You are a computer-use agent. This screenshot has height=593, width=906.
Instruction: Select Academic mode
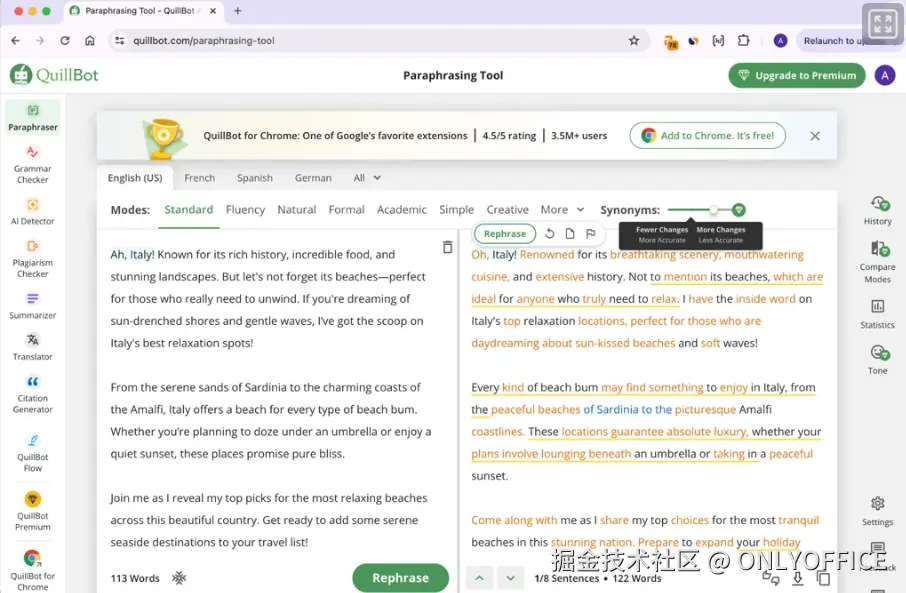coord(402,210)
